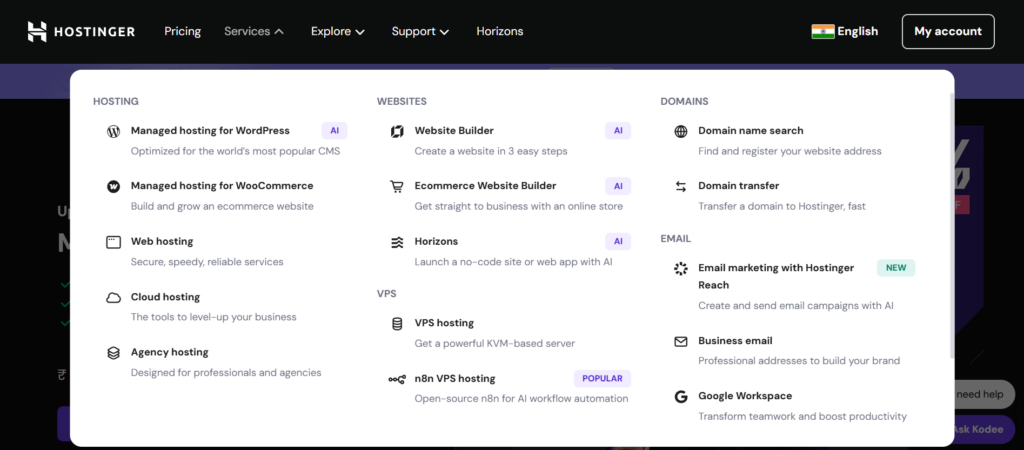Click the browser window icon beside Web hosting

coord(114,242)
